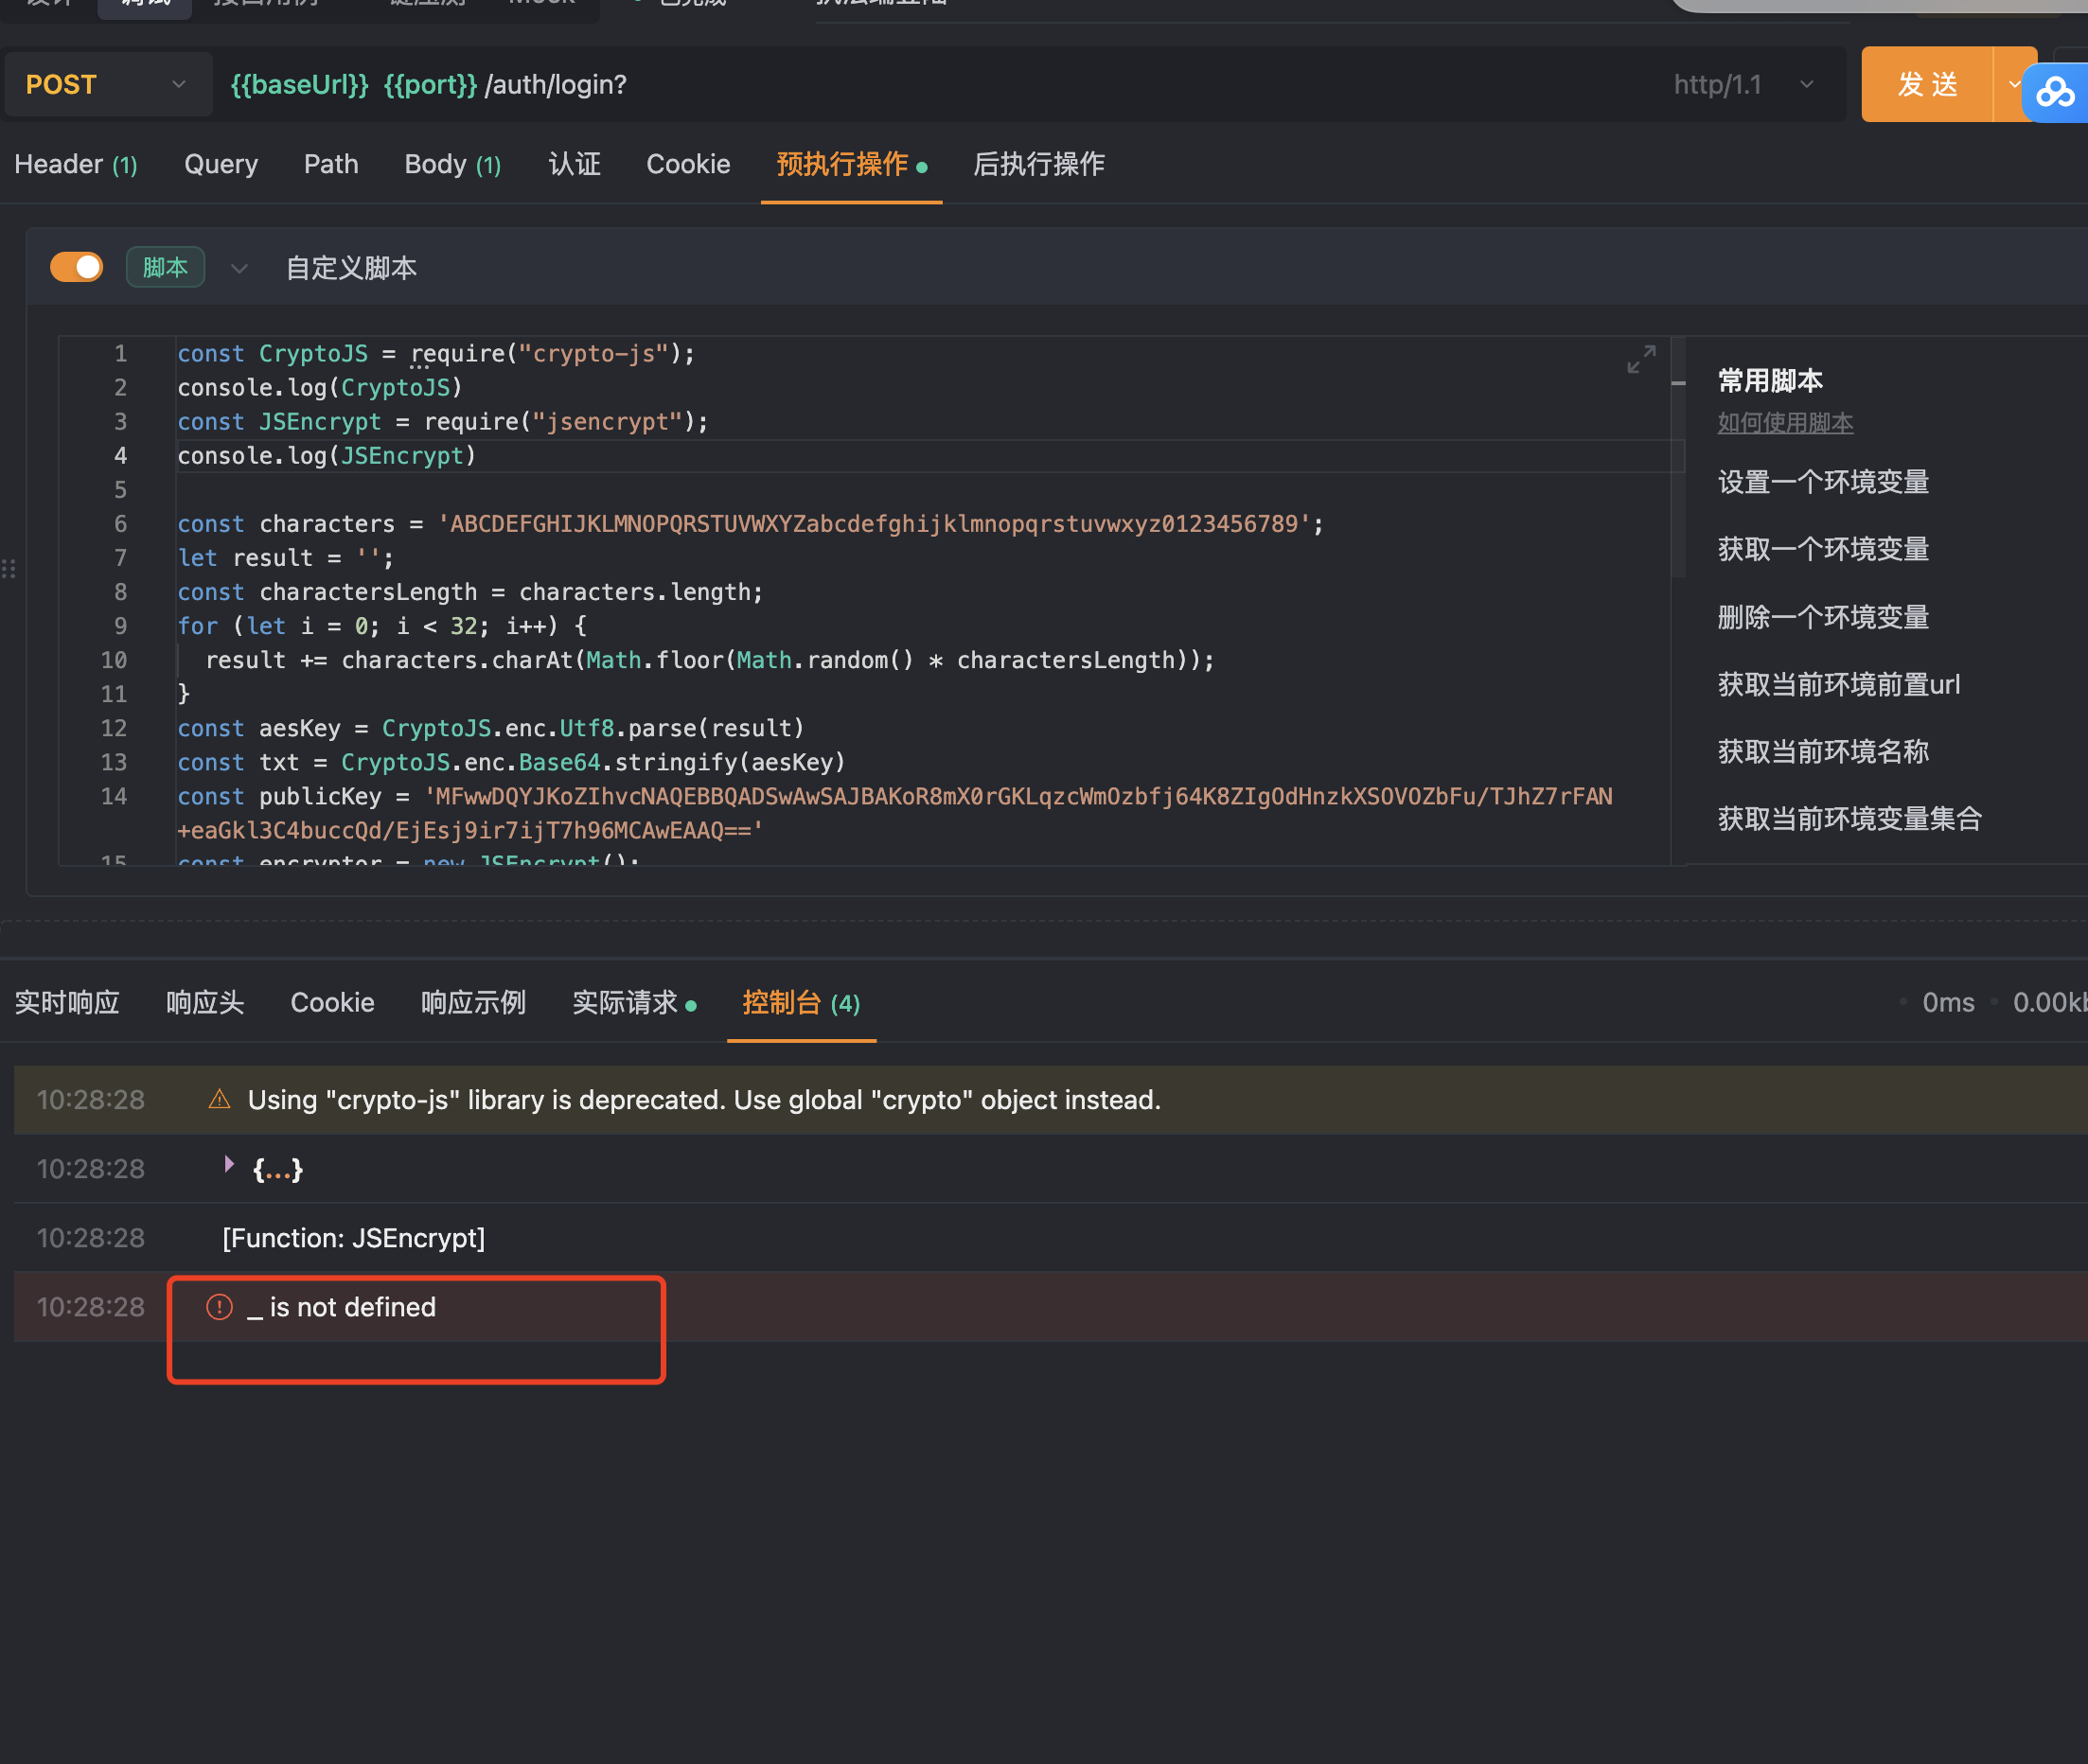Click the red error icon in console
Screen dimensions: 2088x1764
coord(219,1307)
